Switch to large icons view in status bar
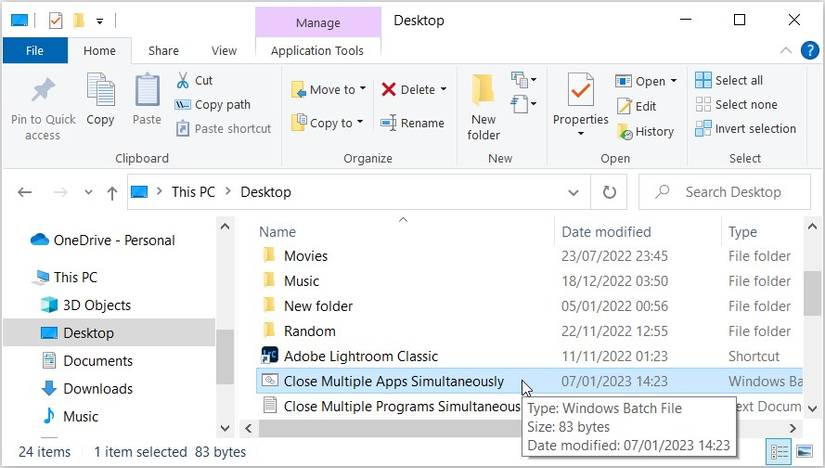This screenshot has height=468, width=825. point(802,452)
